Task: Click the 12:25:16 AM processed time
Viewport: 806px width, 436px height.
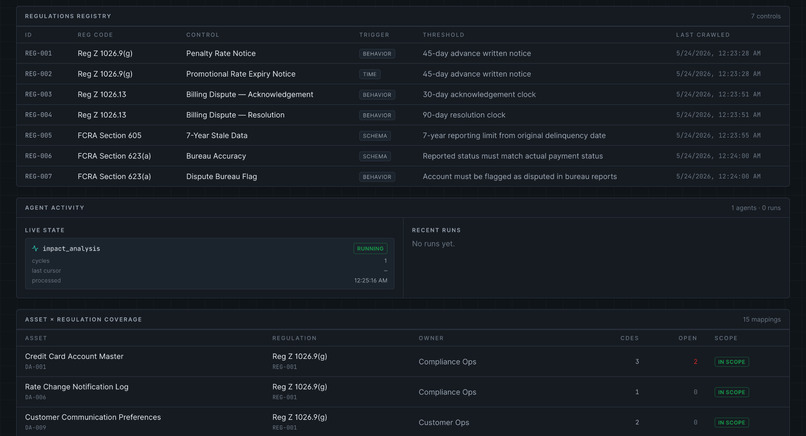Action: coord(371,281)
